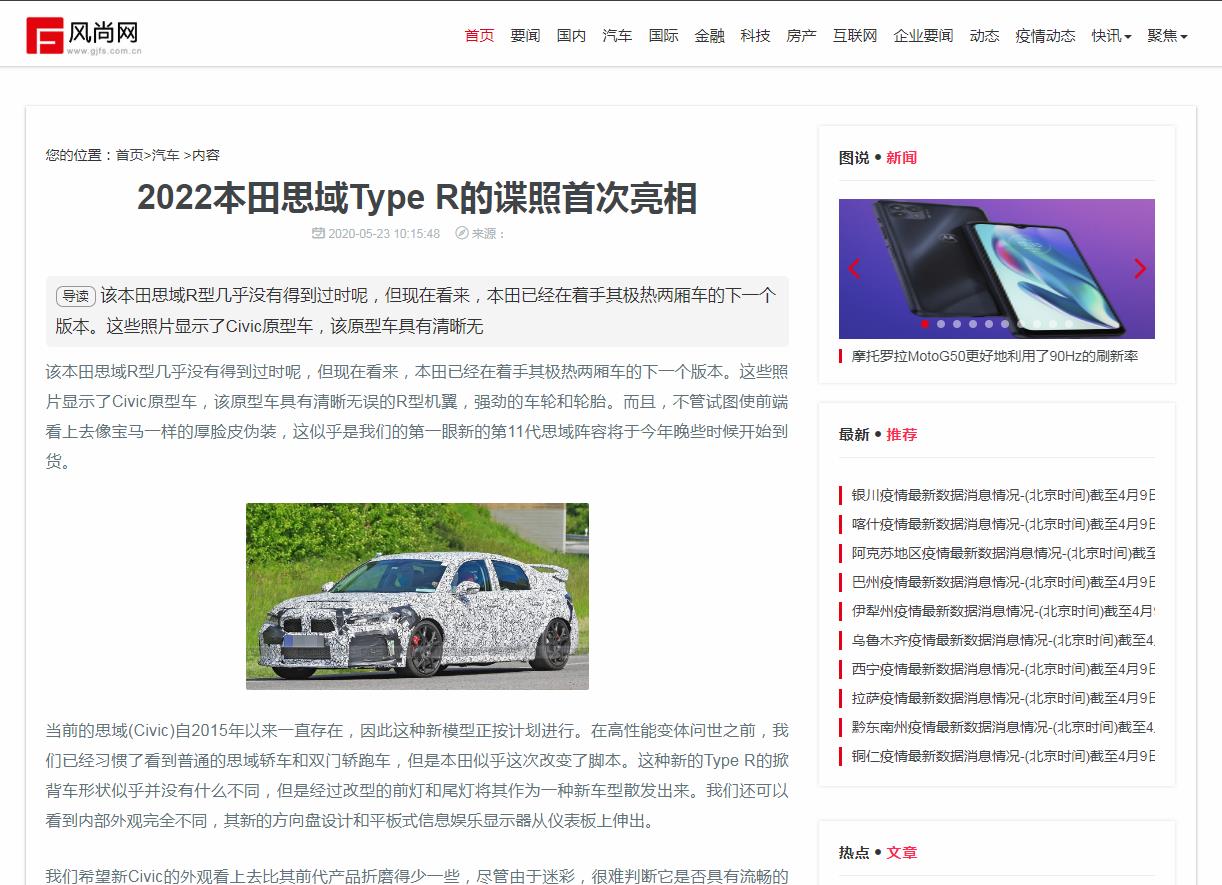Viewport: 1222px width, 885px height.
Task: Open the 黔东南州疫情 article link
Action: [1003, 727]
